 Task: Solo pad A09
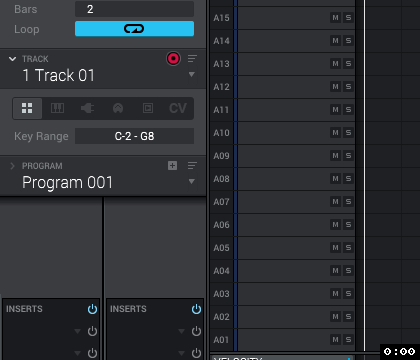tap(348, 156)
